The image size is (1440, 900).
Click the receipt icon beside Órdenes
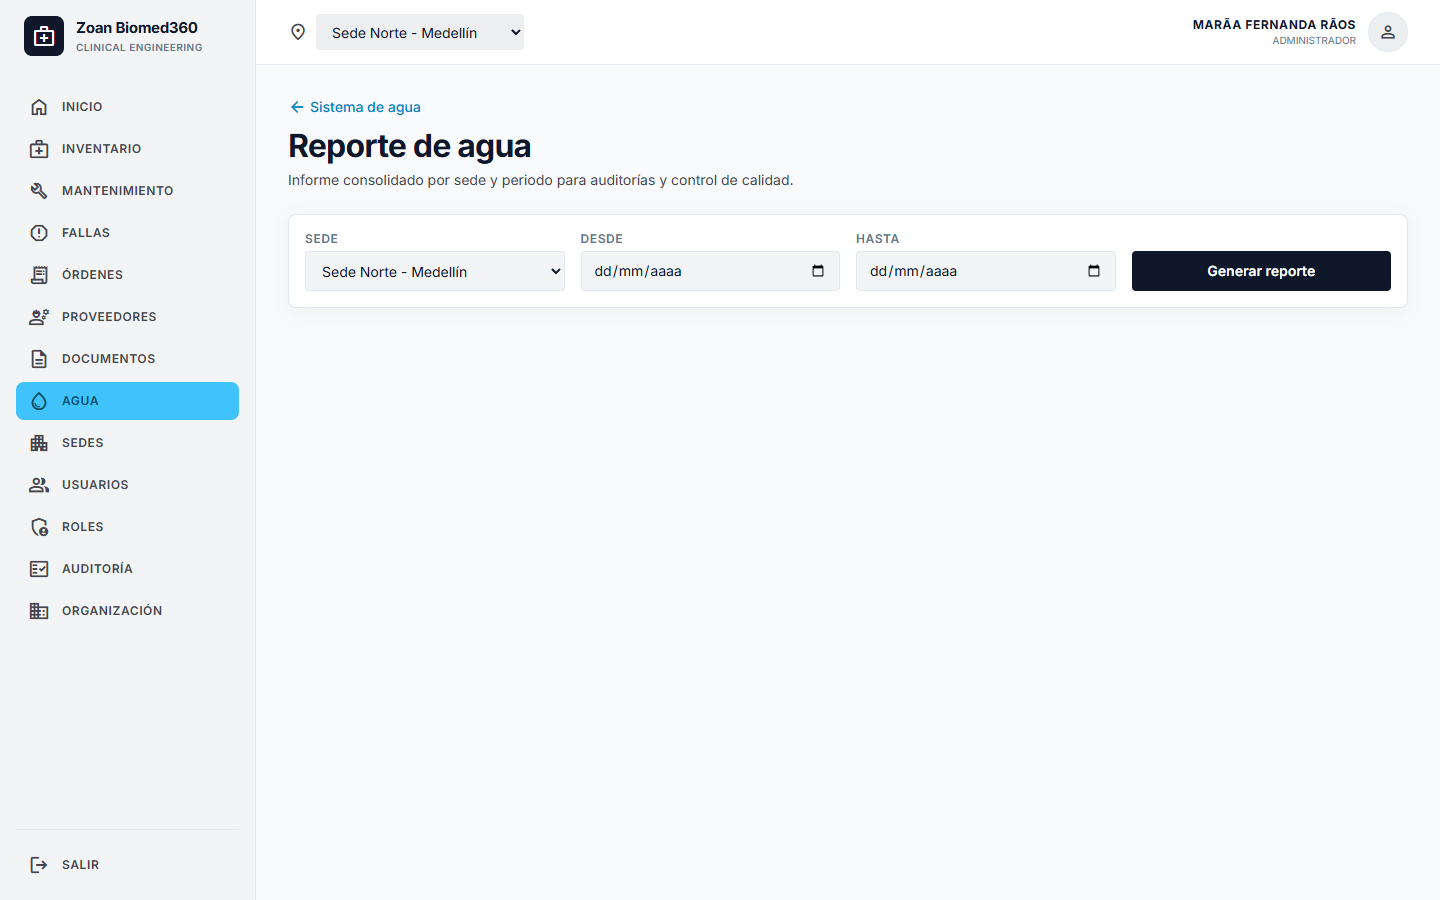[39, 275]
